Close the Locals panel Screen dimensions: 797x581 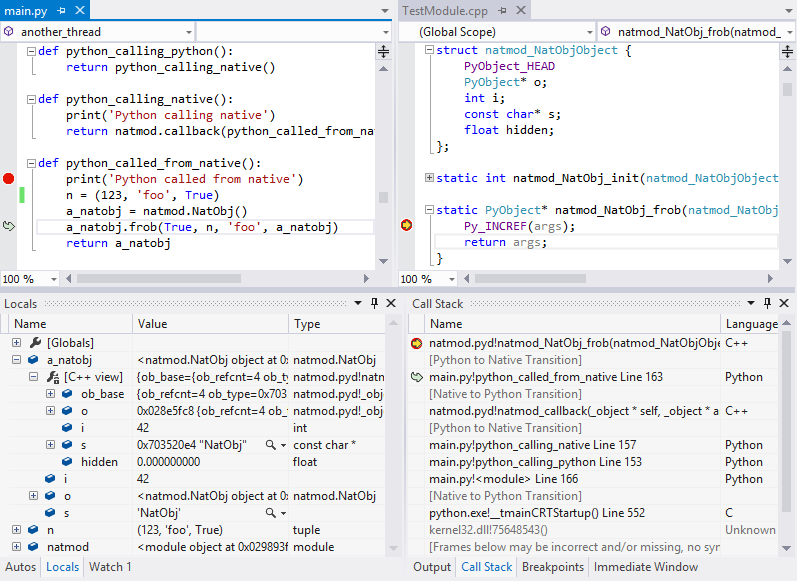pos(390,303)
